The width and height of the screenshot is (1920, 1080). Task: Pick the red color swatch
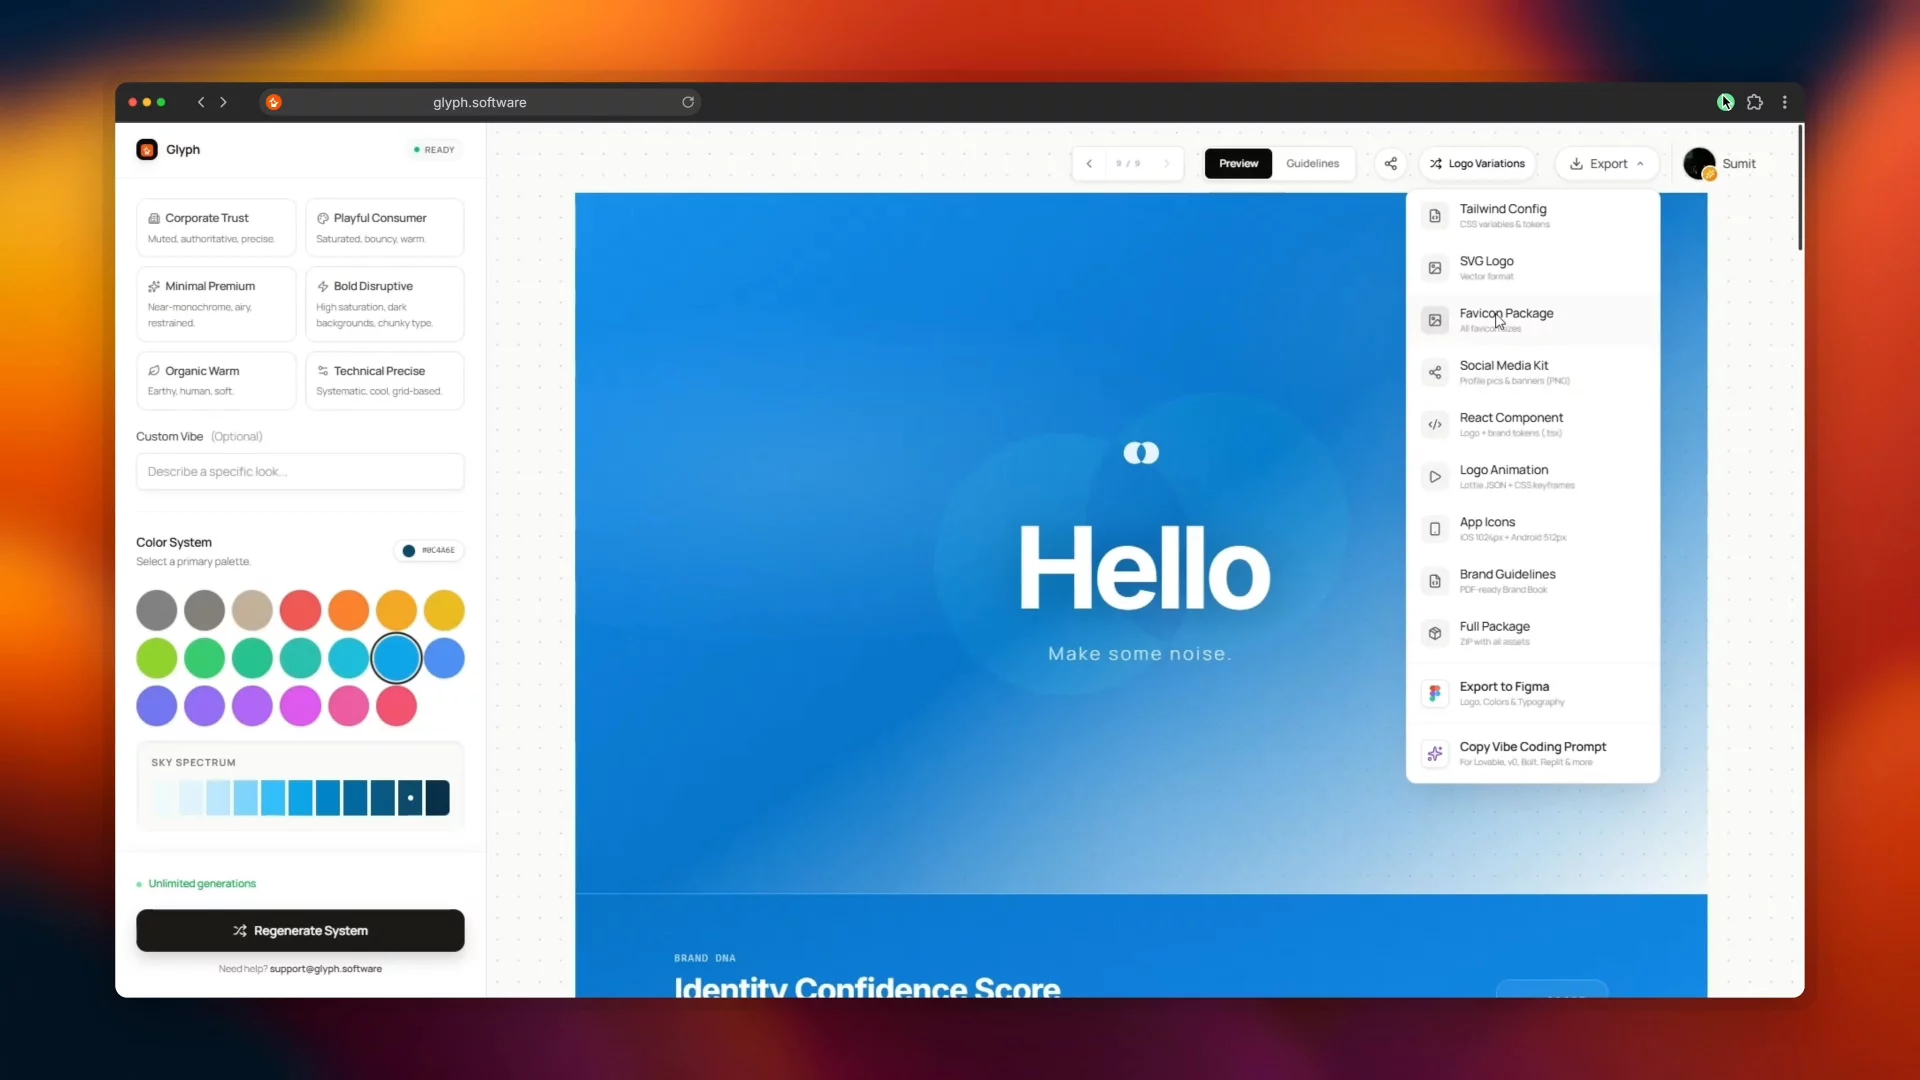[x=300, y=611]
